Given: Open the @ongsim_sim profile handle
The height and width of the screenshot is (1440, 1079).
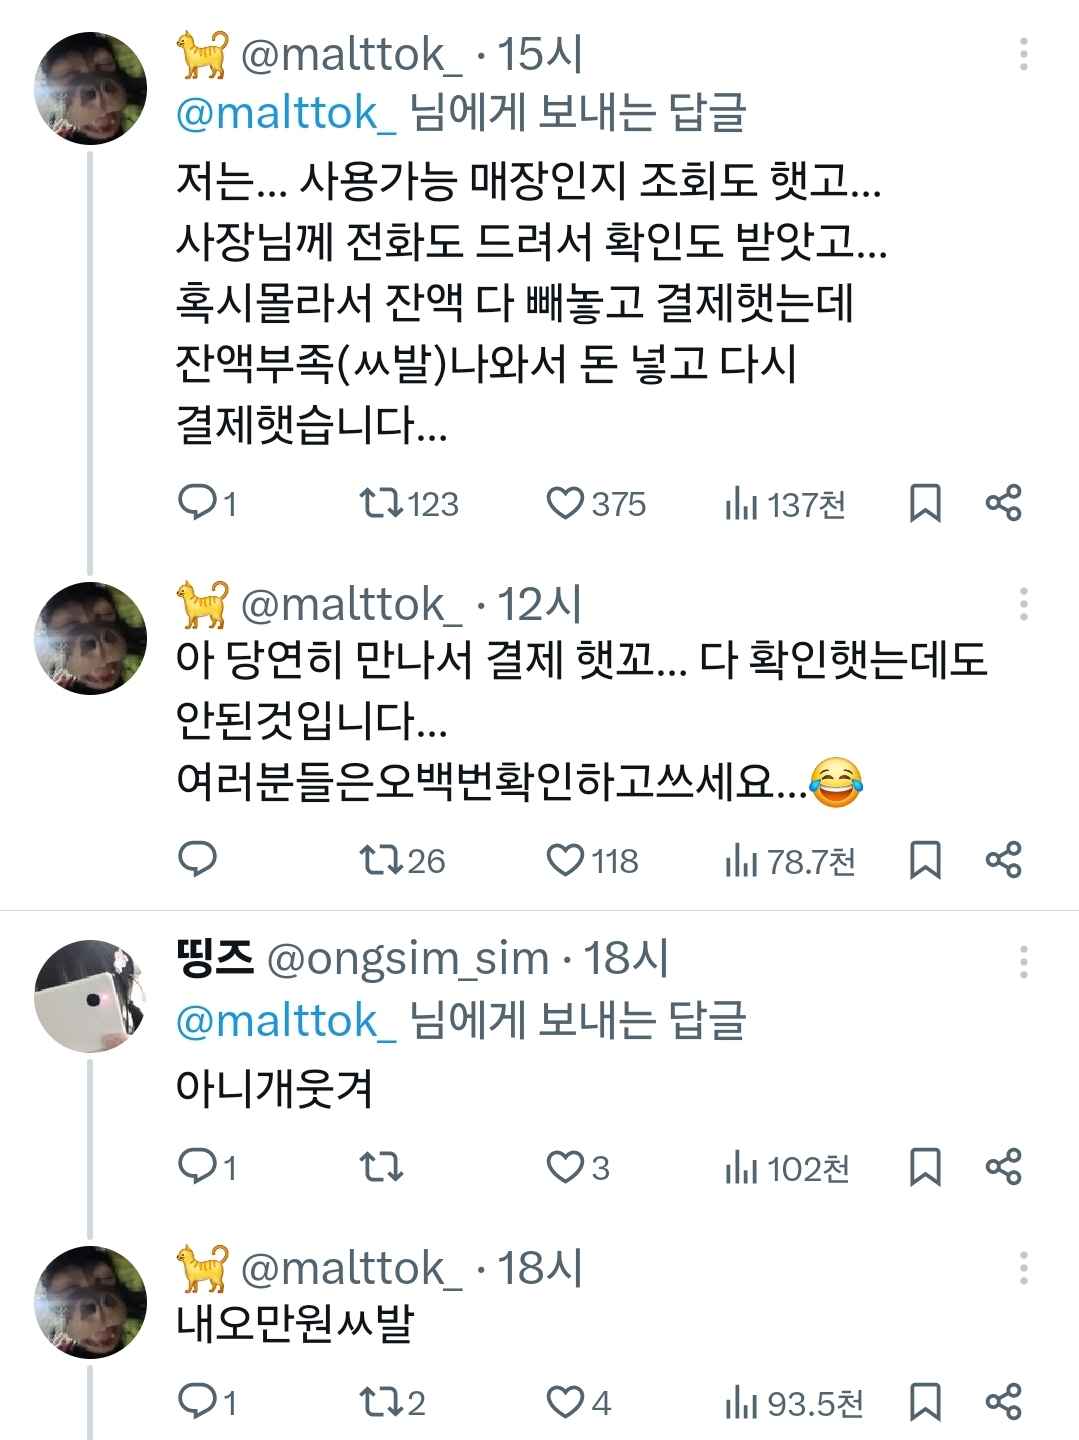Looking at the screenshot, I should pos(408,959).
